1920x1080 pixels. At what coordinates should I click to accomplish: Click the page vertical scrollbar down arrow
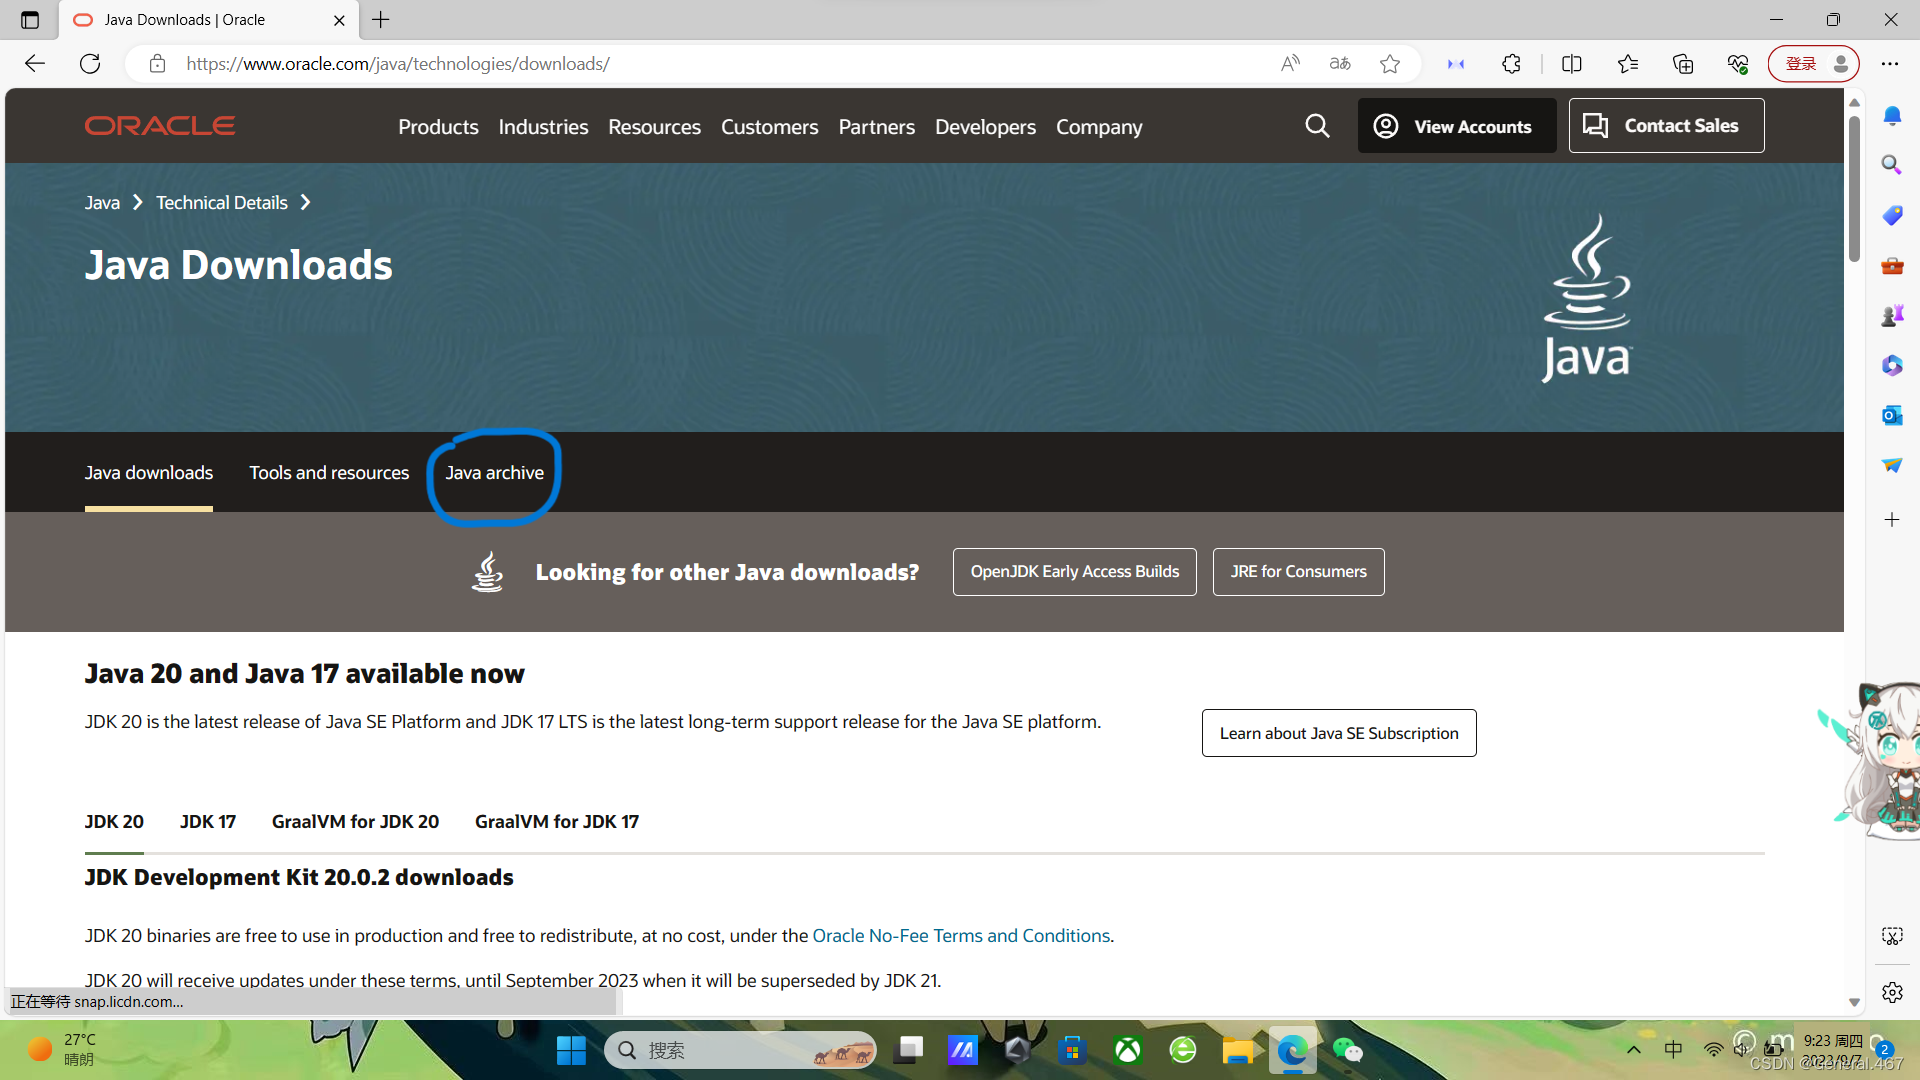point(1854,1002)
